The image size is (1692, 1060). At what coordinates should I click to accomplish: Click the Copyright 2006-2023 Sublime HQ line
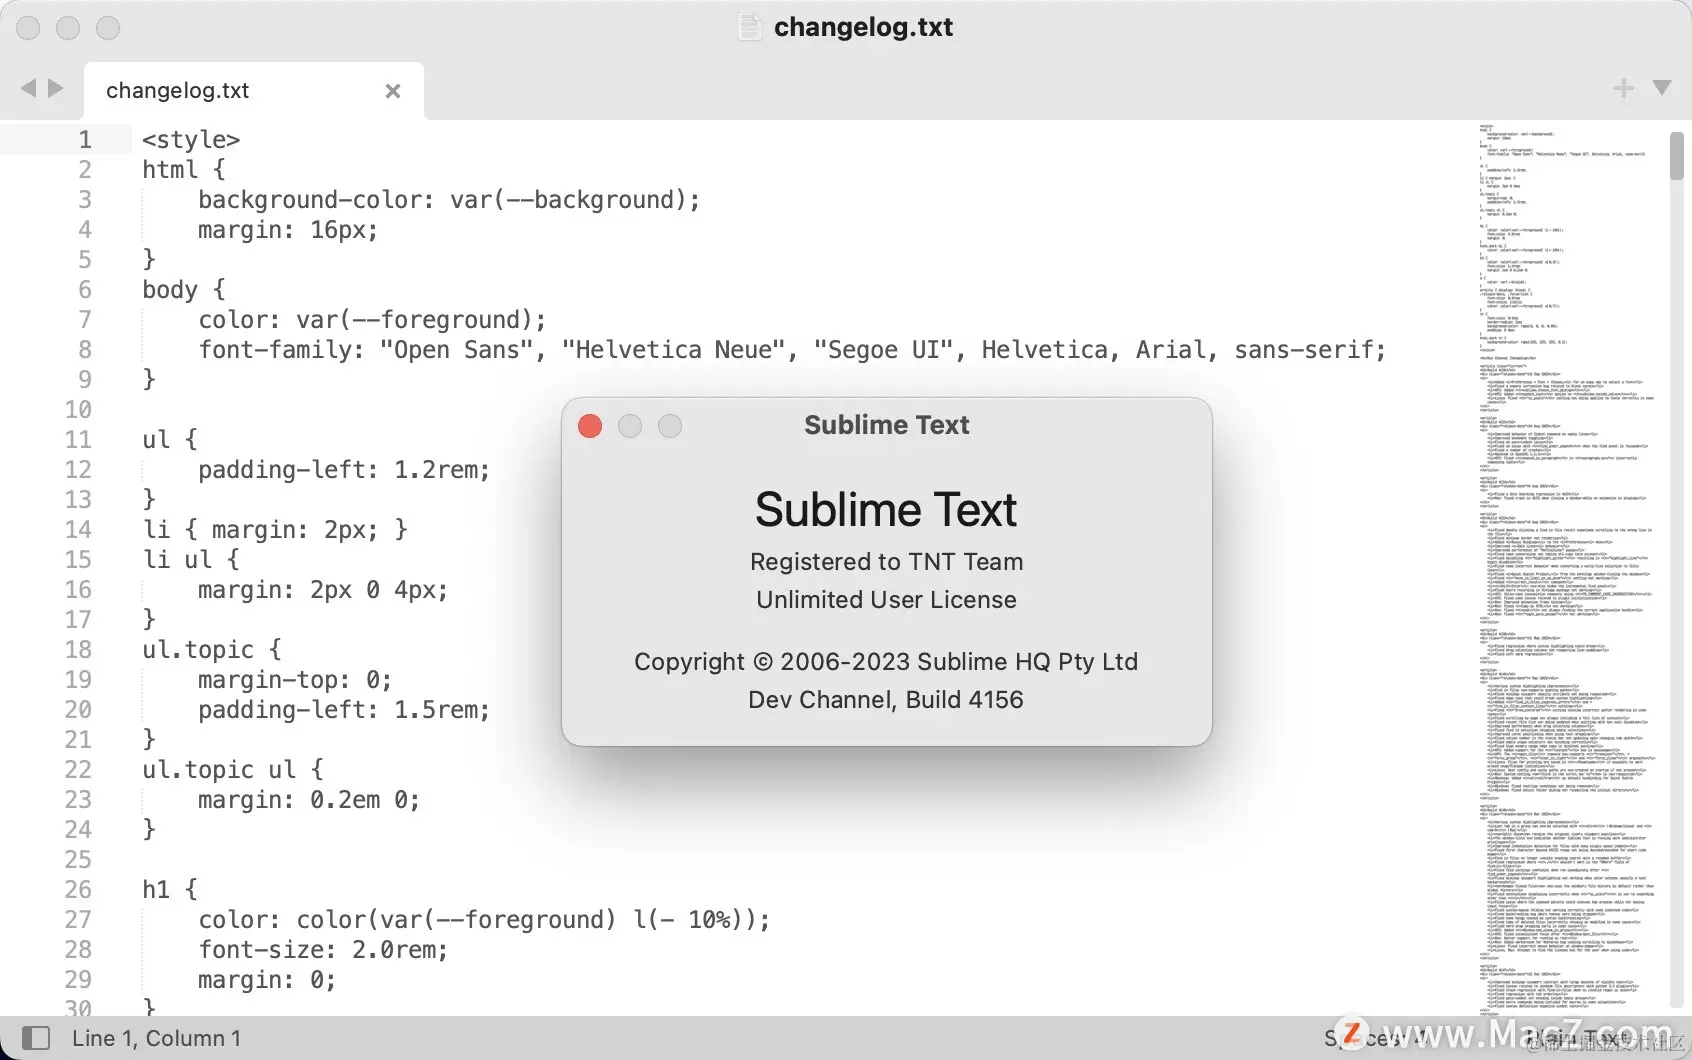886,662
